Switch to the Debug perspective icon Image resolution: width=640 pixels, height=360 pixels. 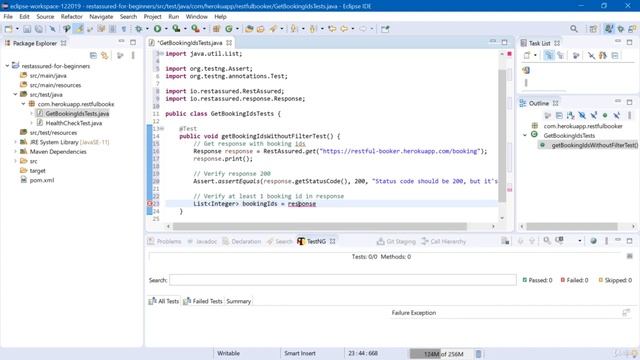(x=621, y=29)
